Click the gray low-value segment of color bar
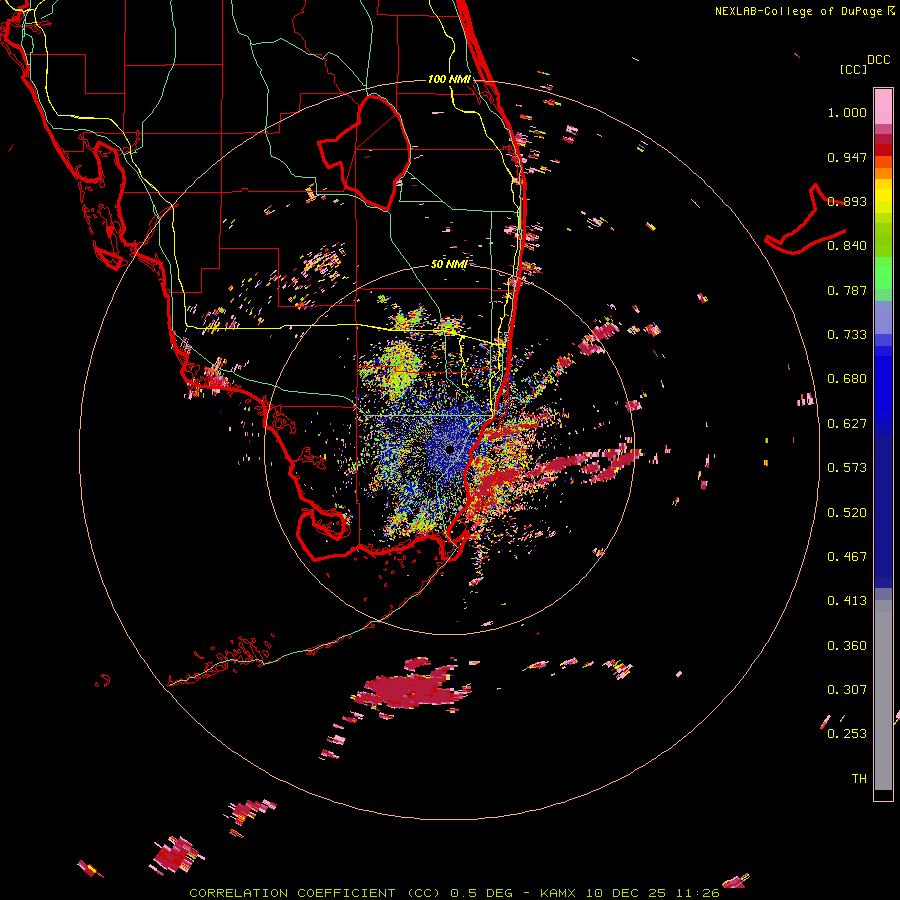Viewport: 900px width, 900px height. (883, 695)
